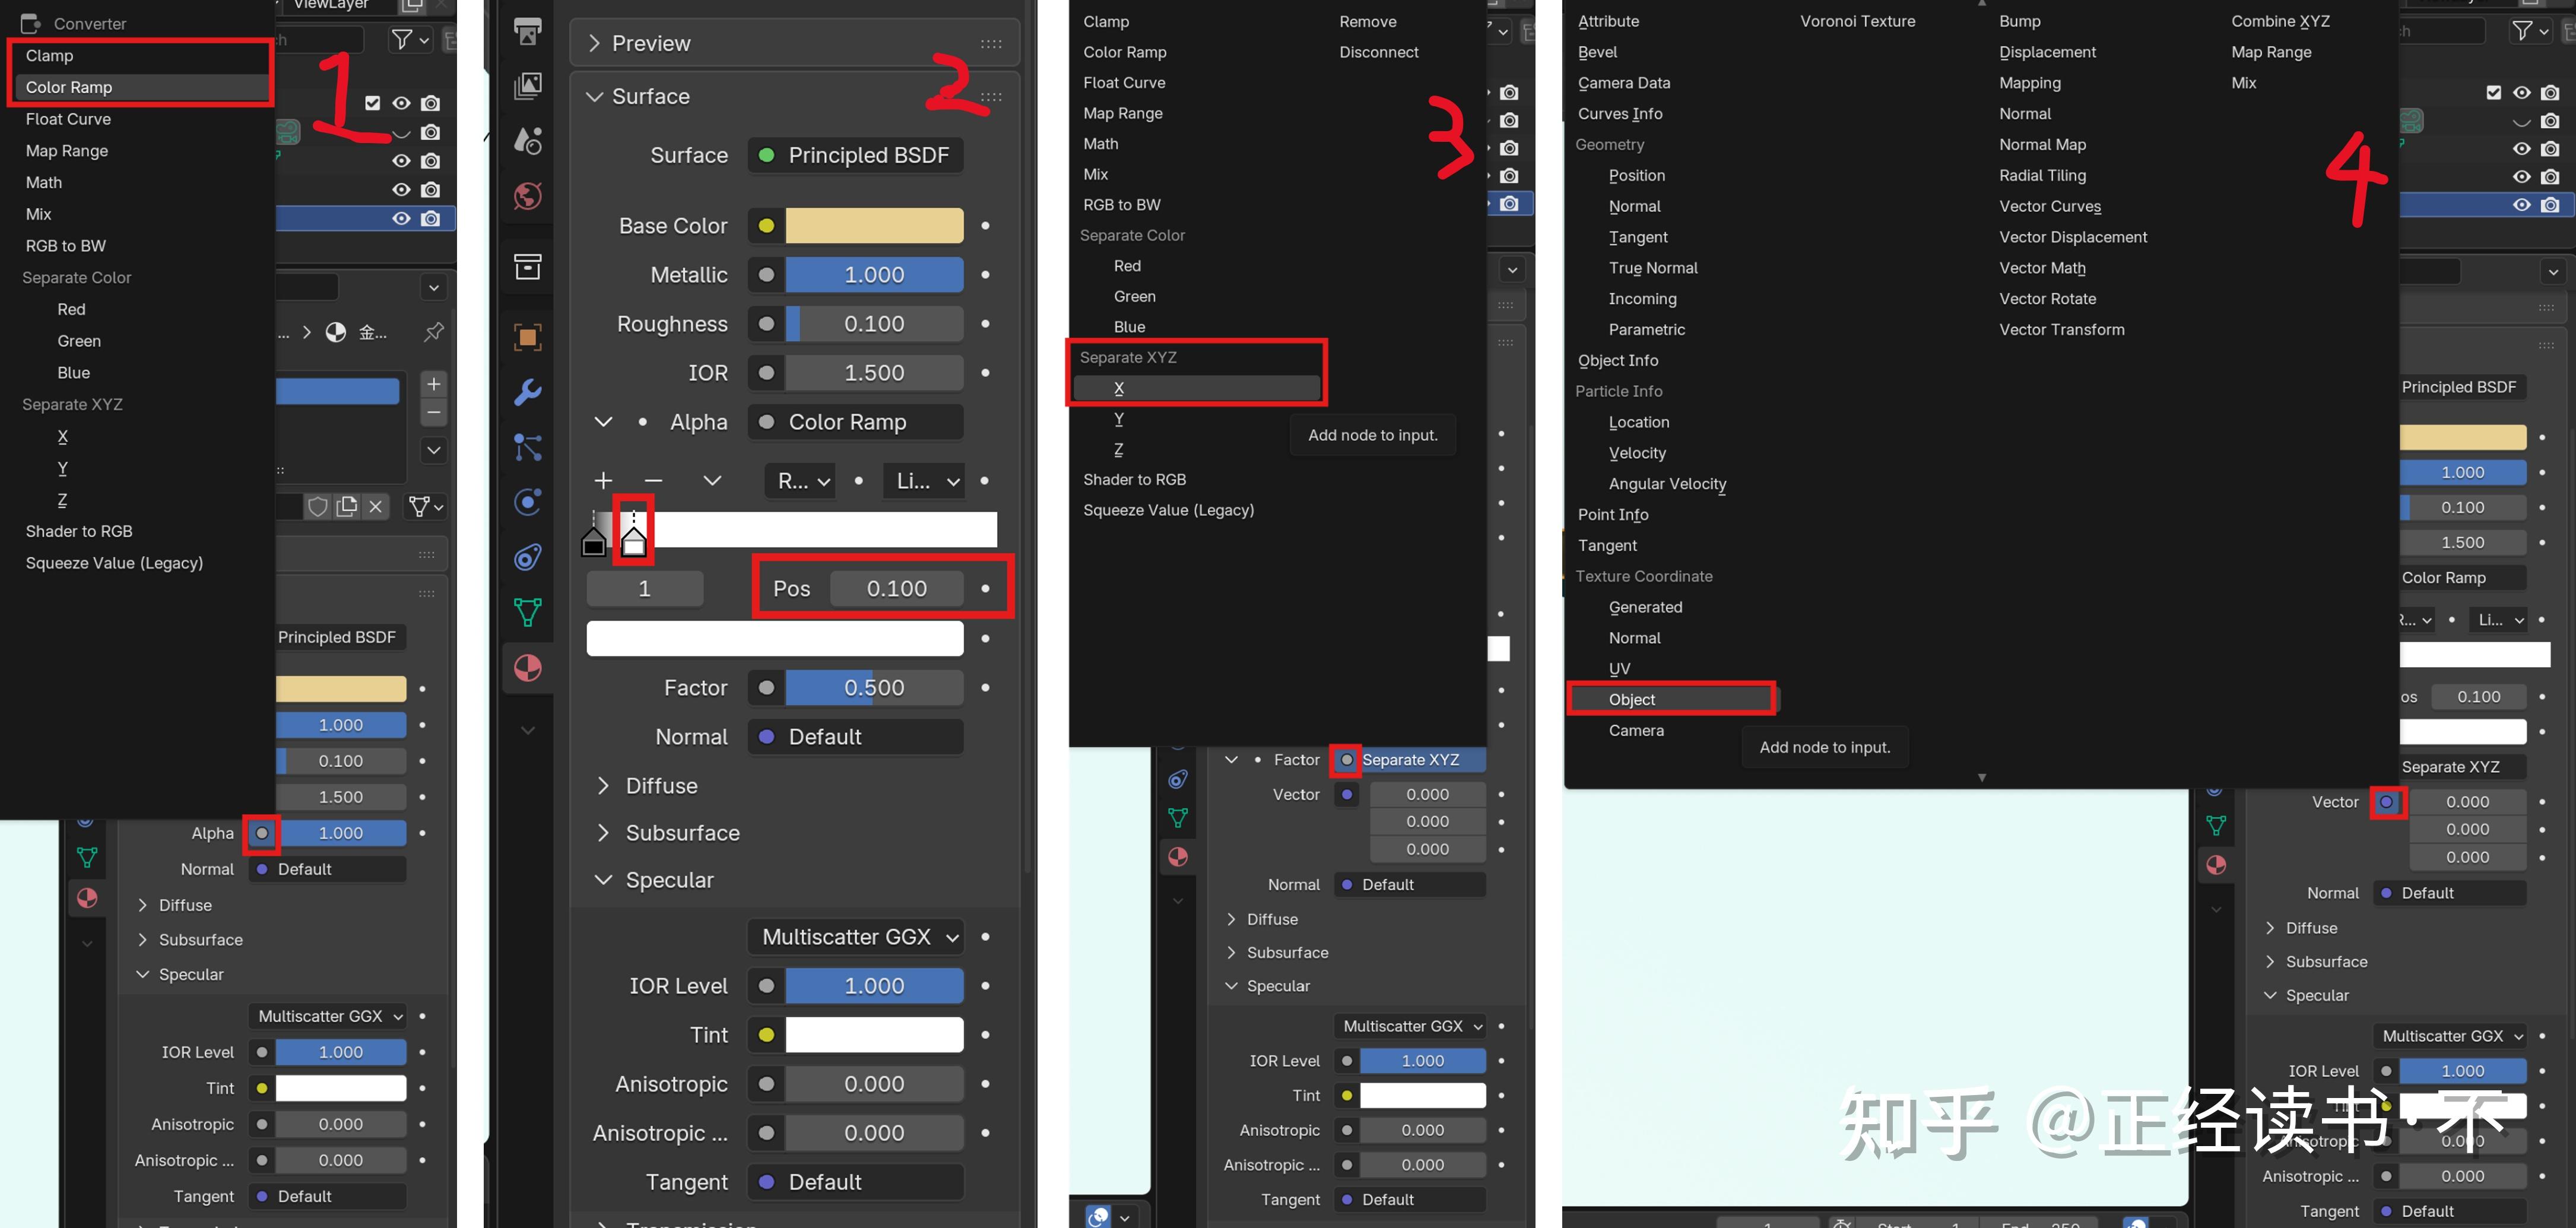
Task: Open the Output properties tab icon
Action: tap(527, 31)
